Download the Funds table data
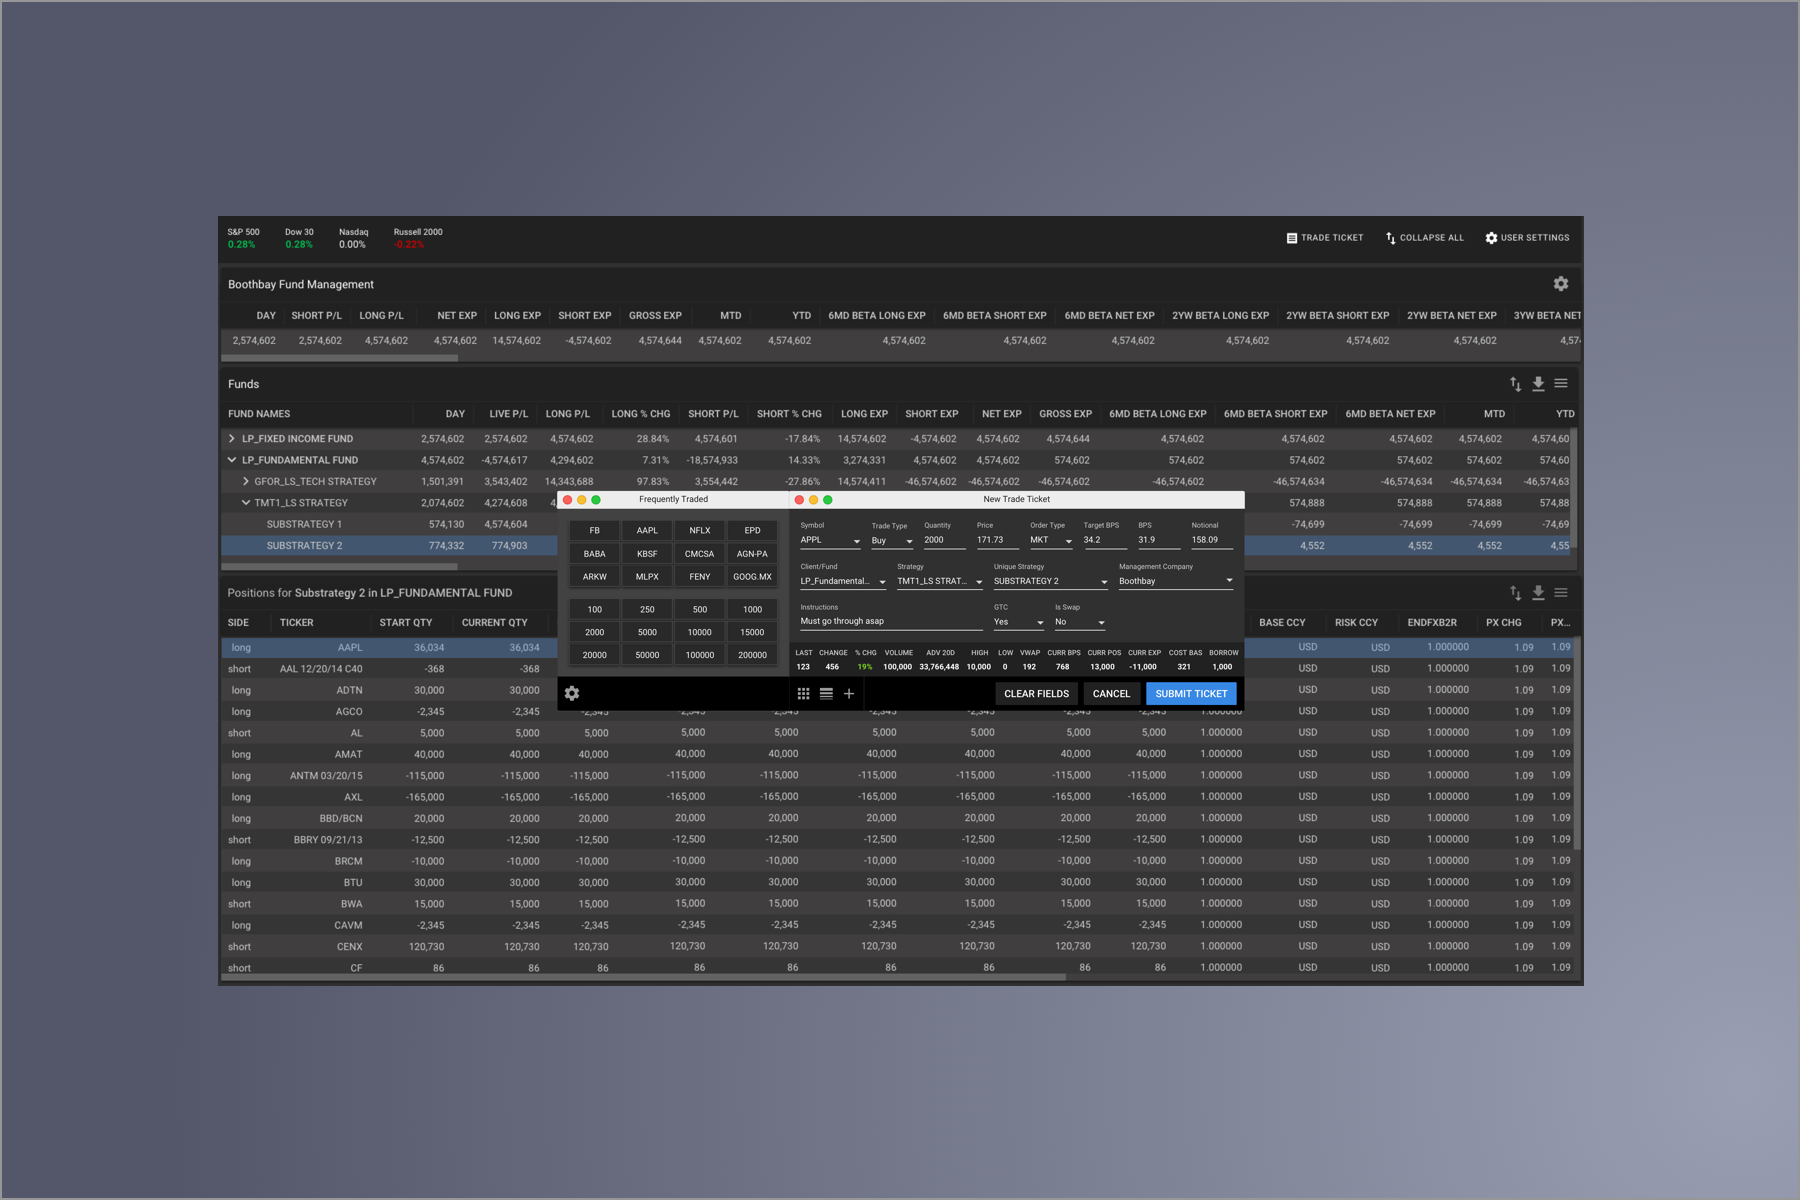Screen dimensions: 1800x1200 pyautogui.click(x=1538, y=384)
